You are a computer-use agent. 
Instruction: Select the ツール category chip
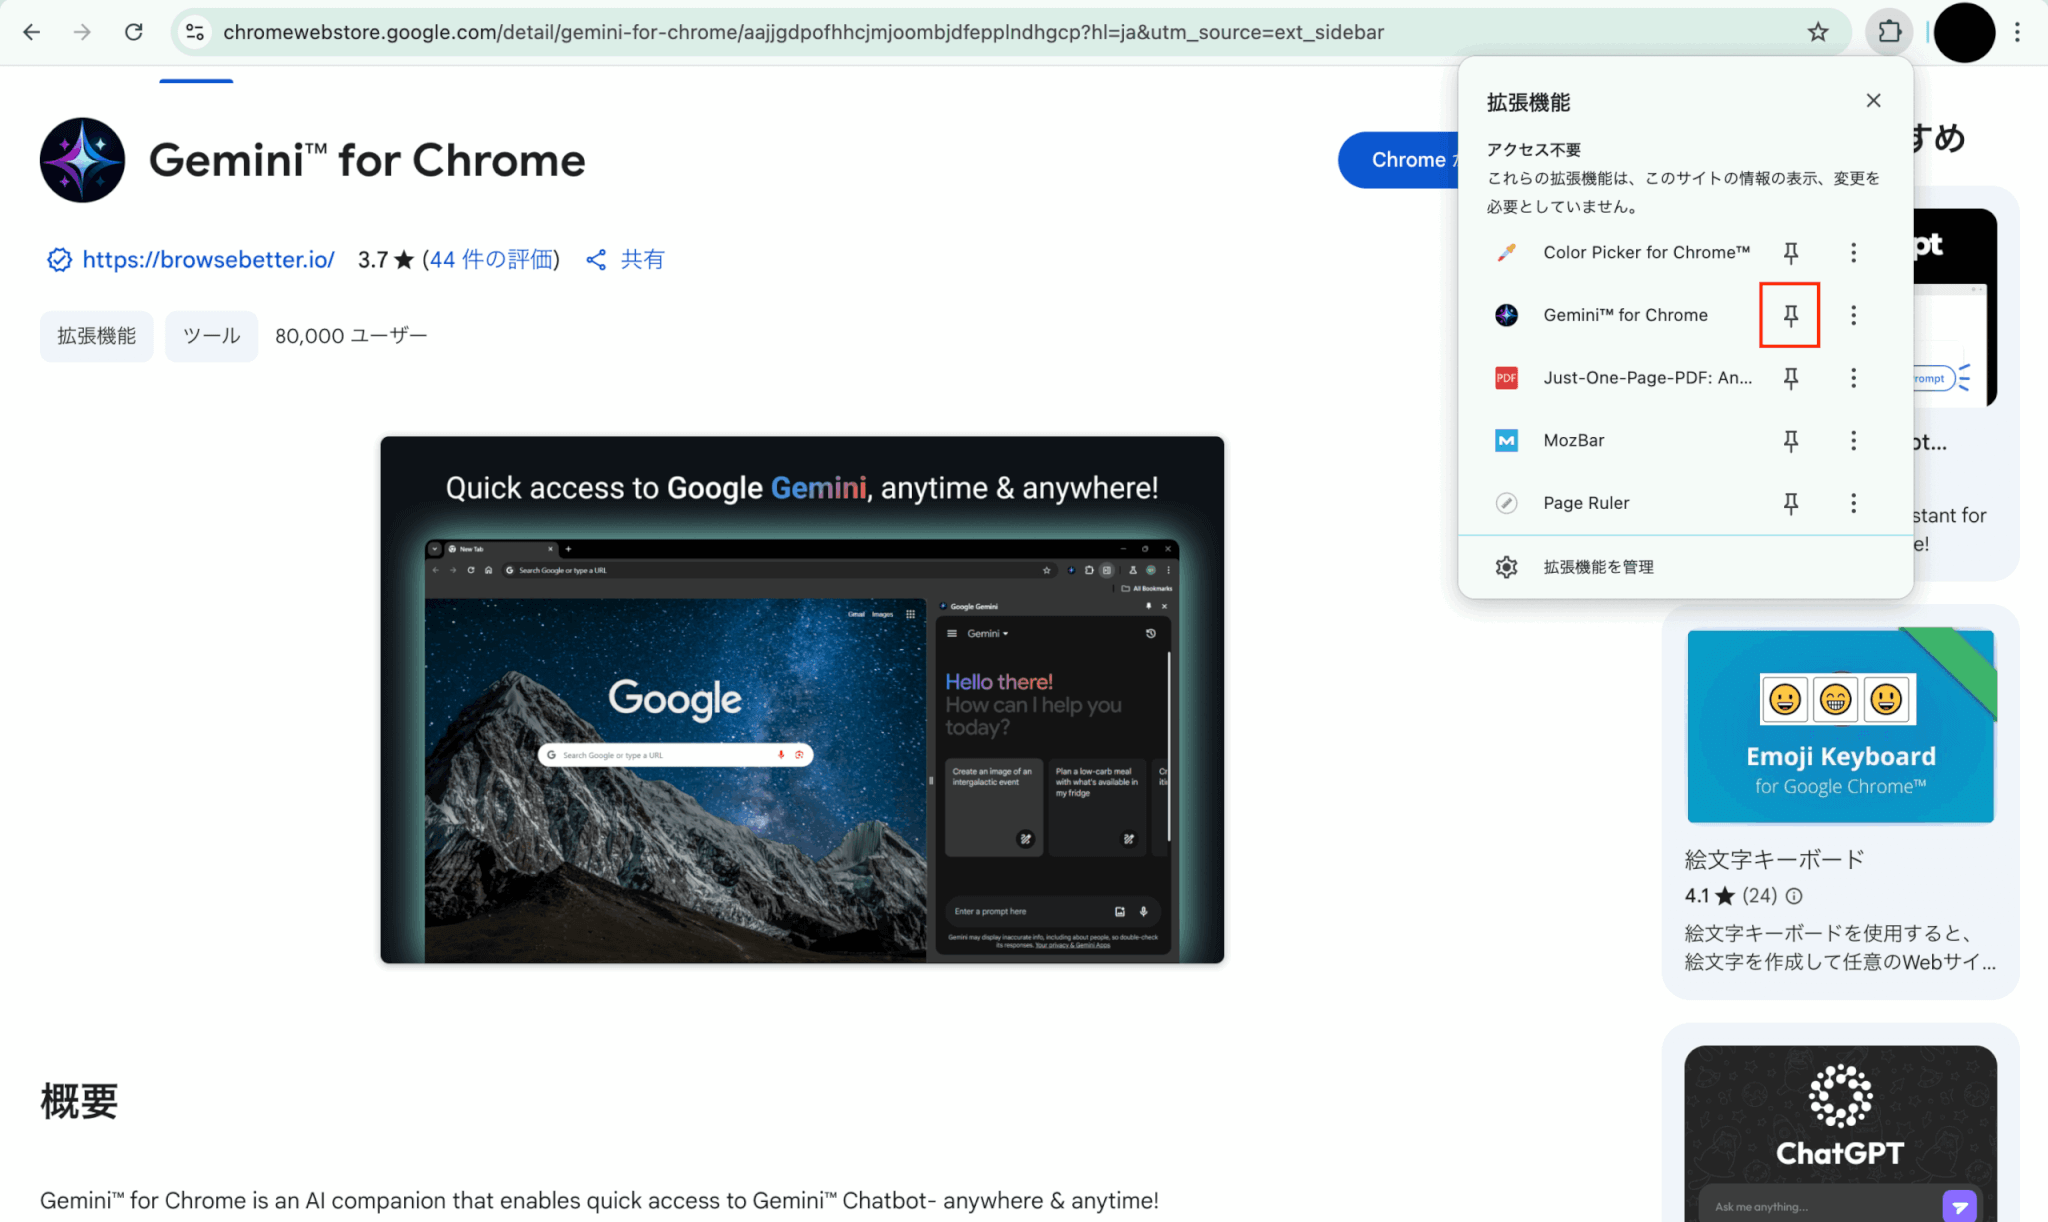211,336
